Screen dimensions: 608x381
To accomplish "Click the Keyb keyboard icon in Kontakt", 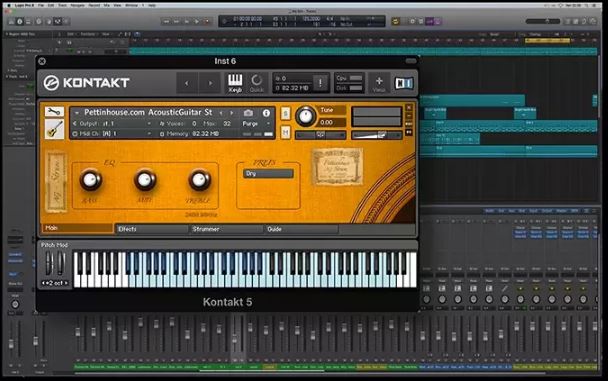I will click(x=235, y=83).
